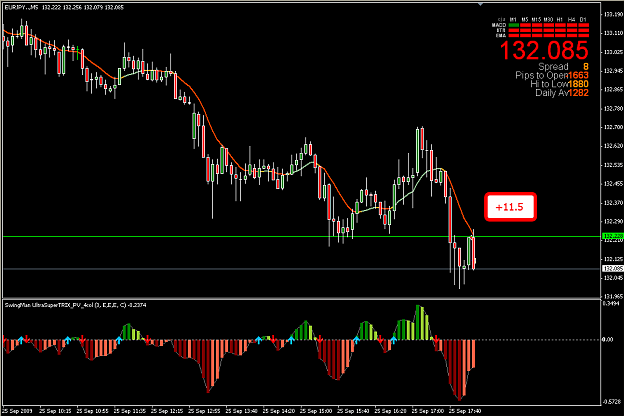Click the 133.025 price axis label
The width and height of the screenshot is (625, 417).
613,52
